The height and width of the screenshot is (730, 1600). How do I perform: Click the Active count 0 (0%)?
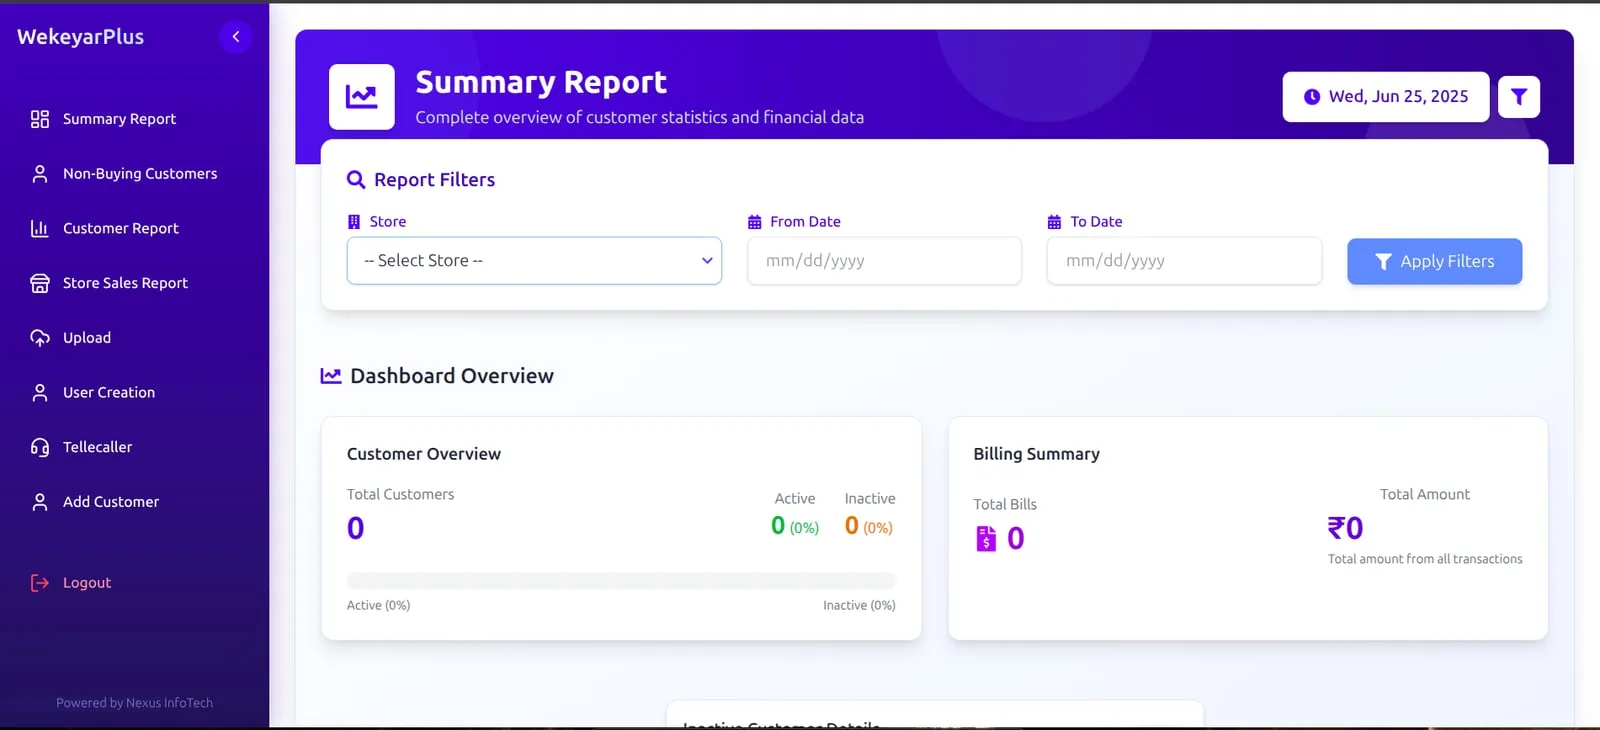(795, 526)
